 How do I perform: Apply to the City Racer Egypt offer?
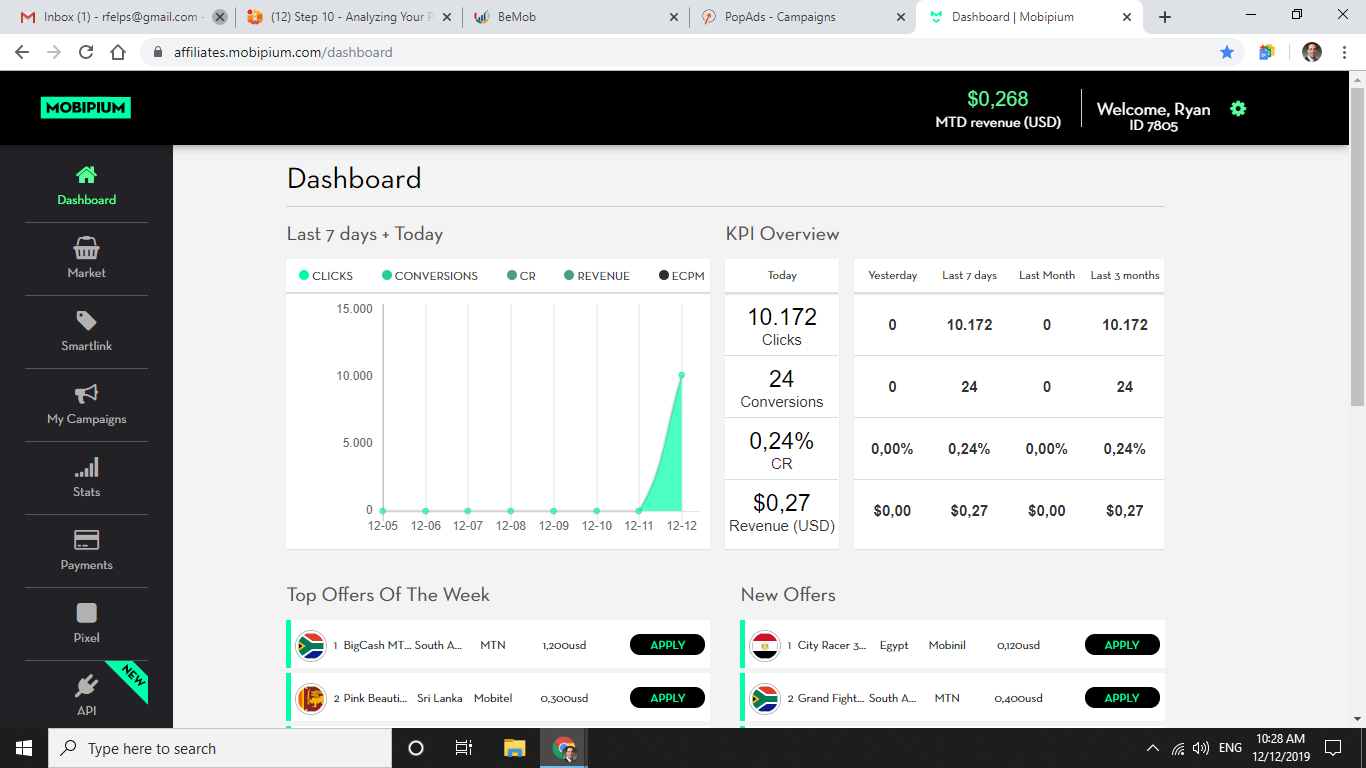1122,645
